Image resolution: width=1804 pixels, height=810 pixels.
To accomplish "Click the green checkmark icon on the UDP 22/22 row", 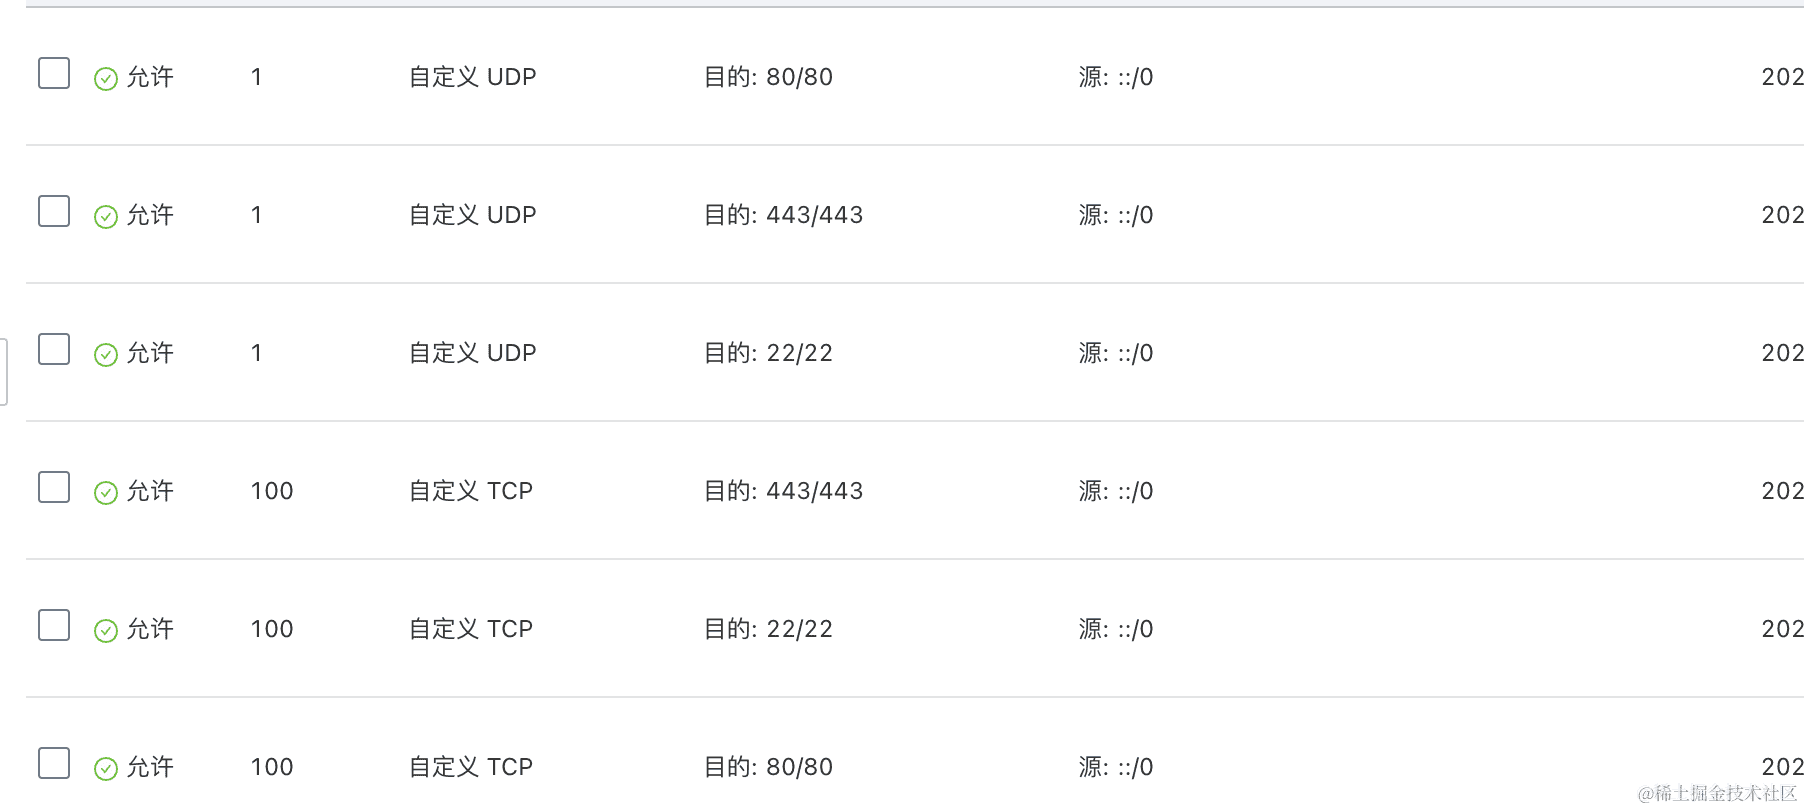I will pos(106,355).
